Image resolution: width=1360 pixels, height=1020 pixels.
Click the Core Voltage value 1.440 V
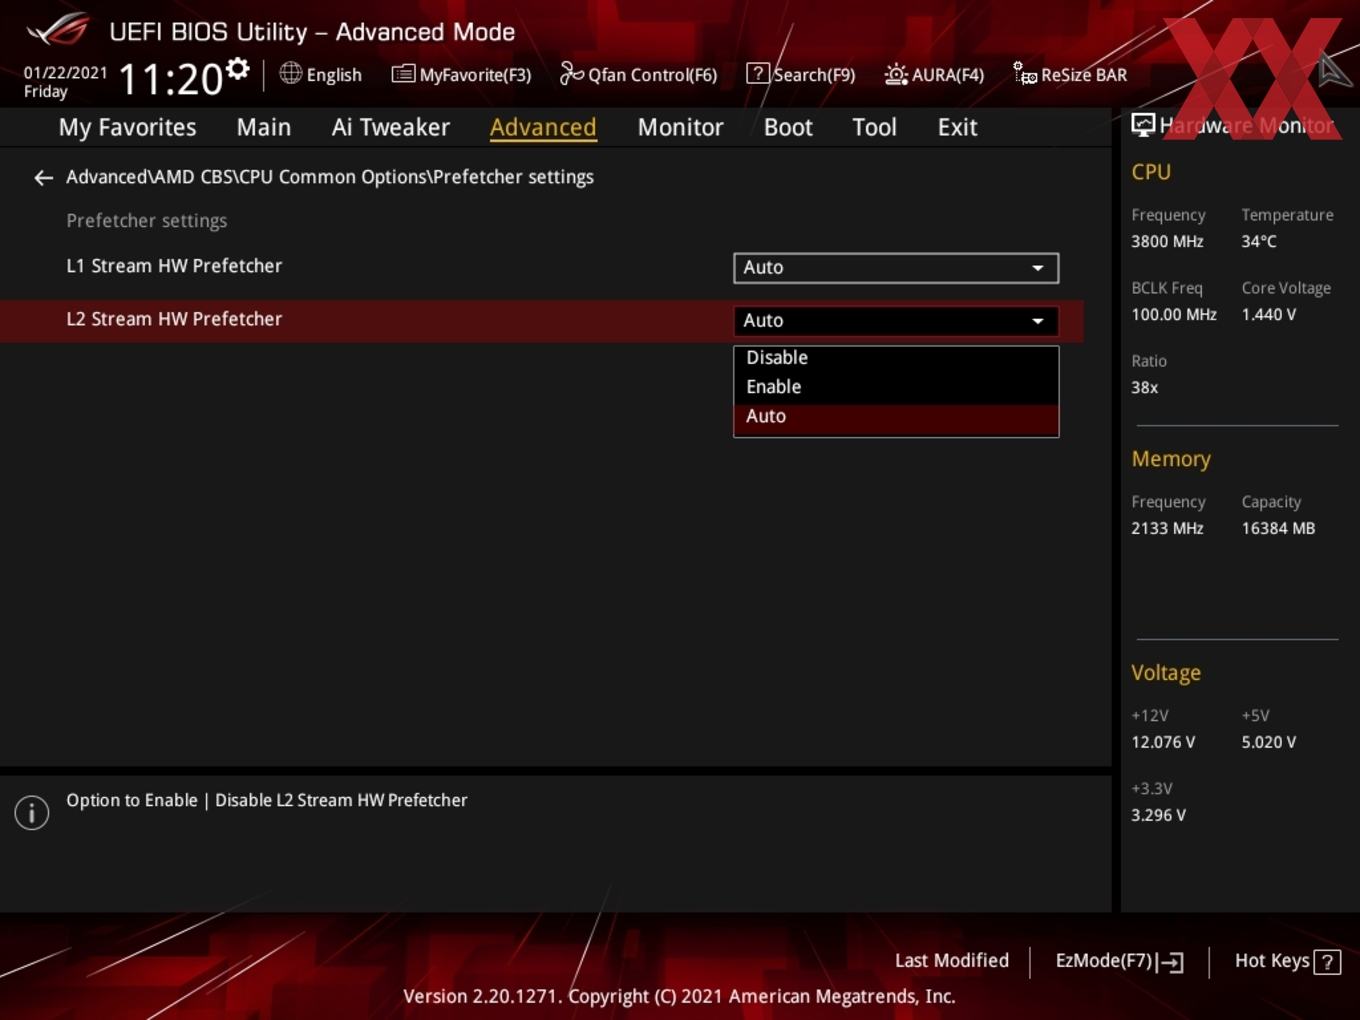pyautogui.click(x=1269, y=314)
